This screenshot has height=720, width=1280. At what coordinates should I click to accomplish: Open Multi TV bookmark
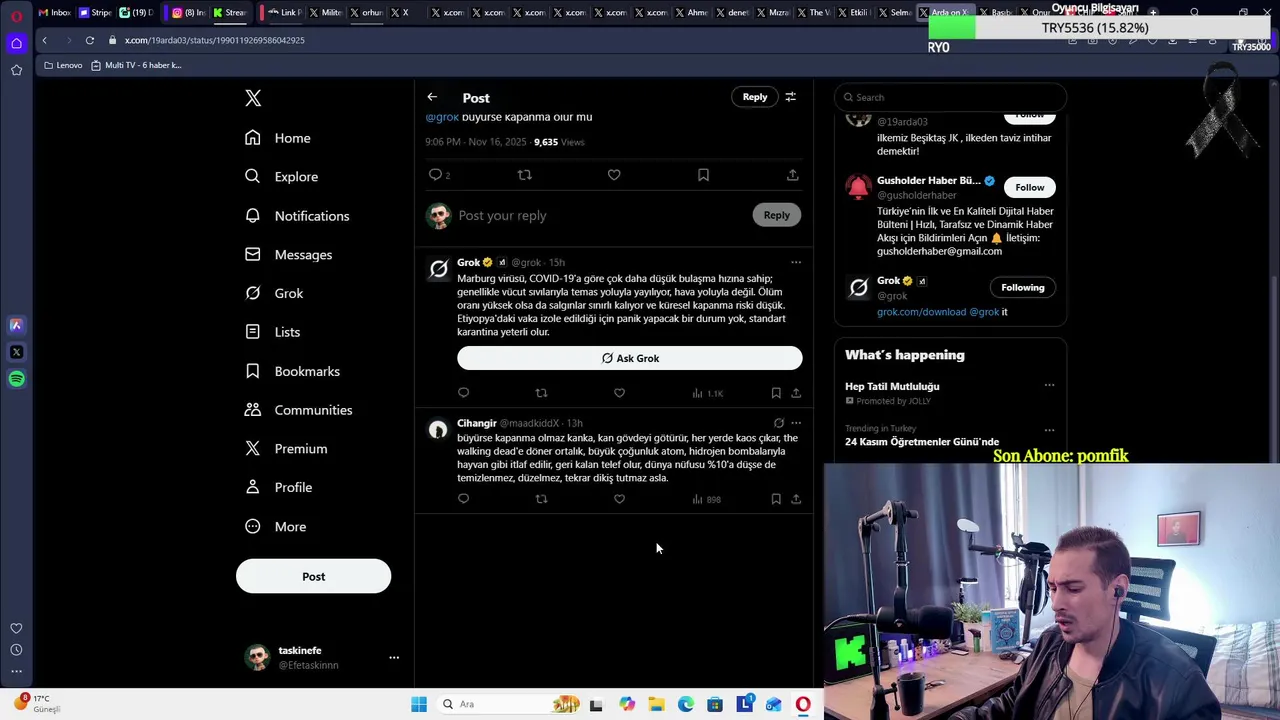click(136, 65)
